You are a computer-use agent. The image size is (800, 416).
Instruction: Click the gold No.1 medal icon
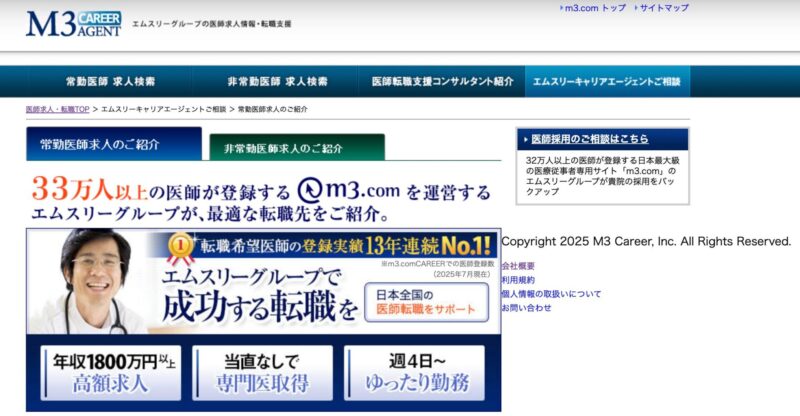point(180,248)
